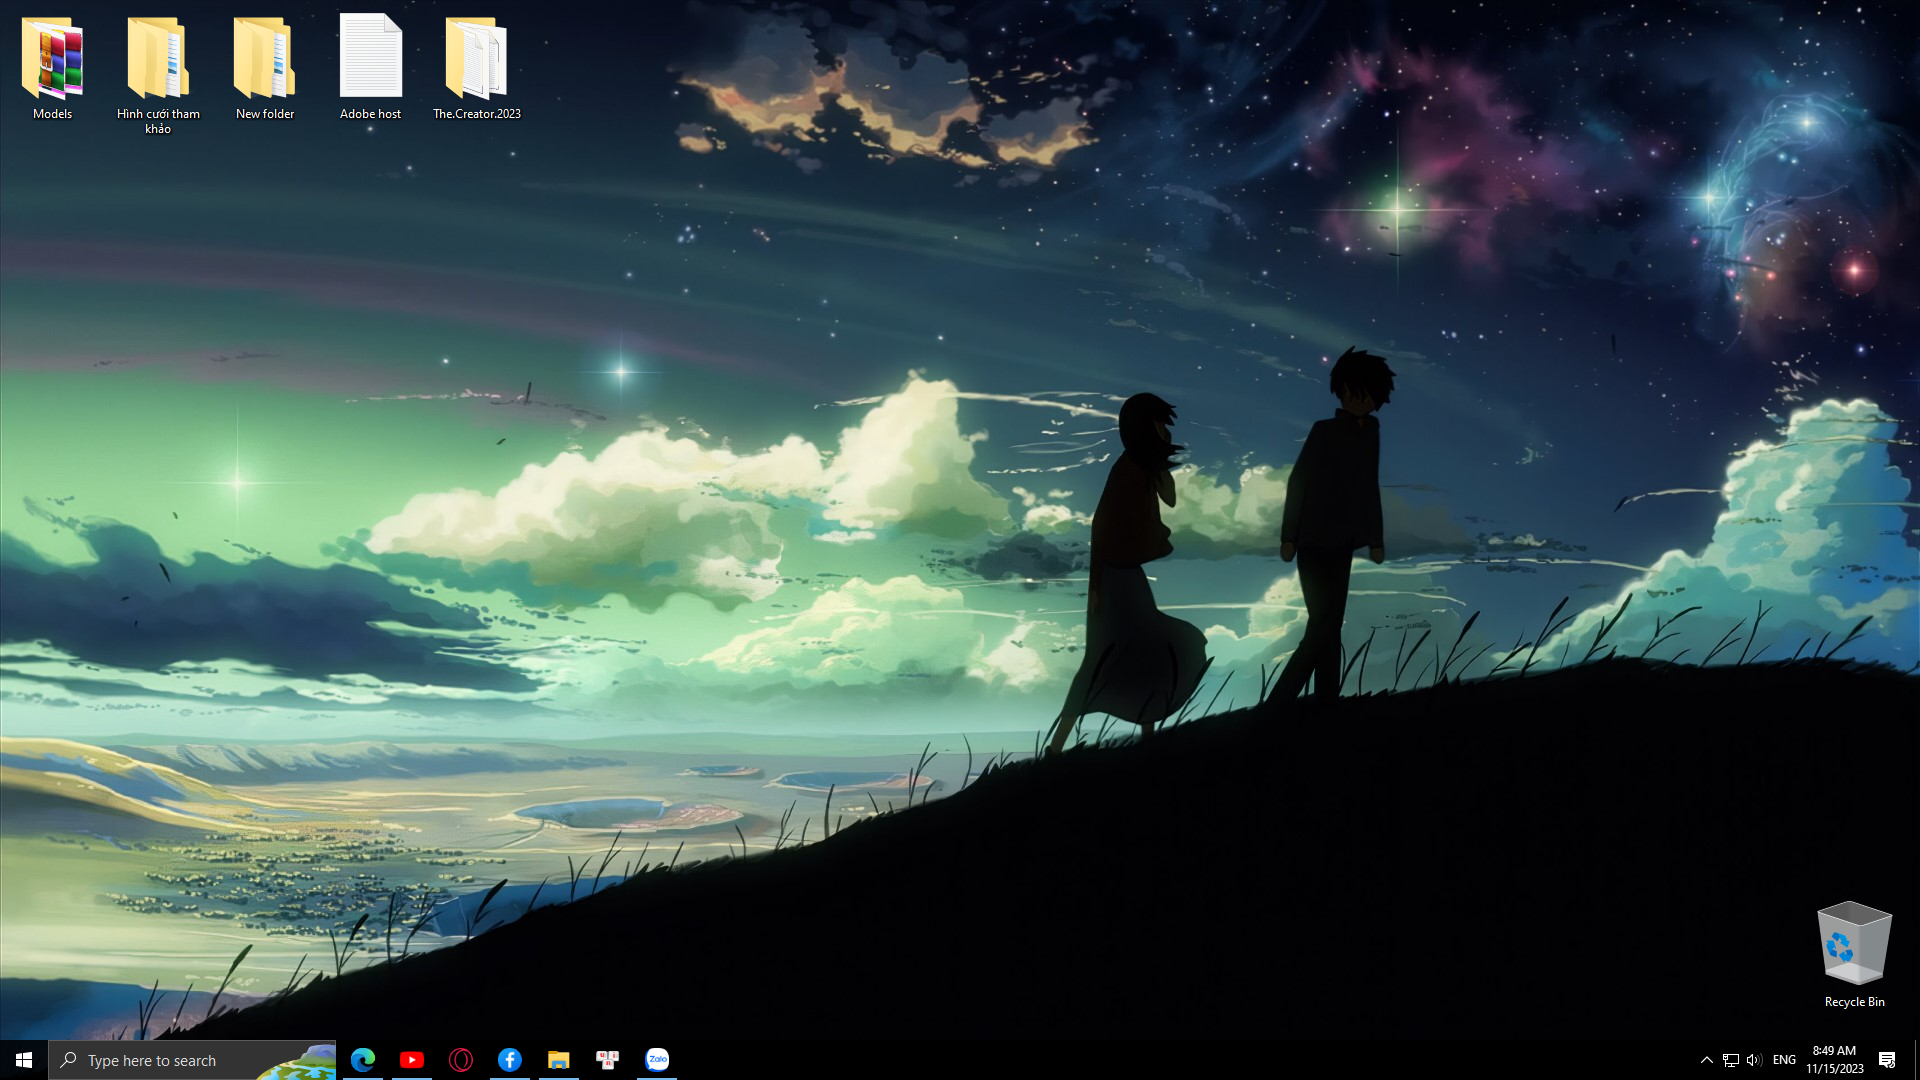This screenshot has width=1920, height=1080.
Task: Click the UniKey keyboard icon in taskbar
Action: tap(608, 1060)
